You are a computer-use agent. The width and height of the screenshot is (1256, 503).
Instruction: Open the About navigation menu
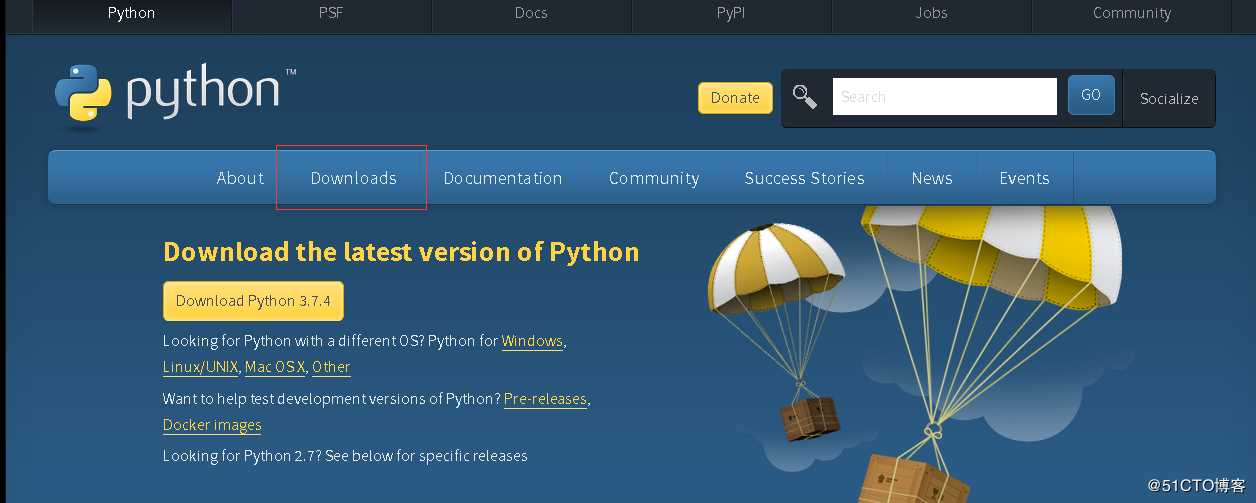click(240, 178)
